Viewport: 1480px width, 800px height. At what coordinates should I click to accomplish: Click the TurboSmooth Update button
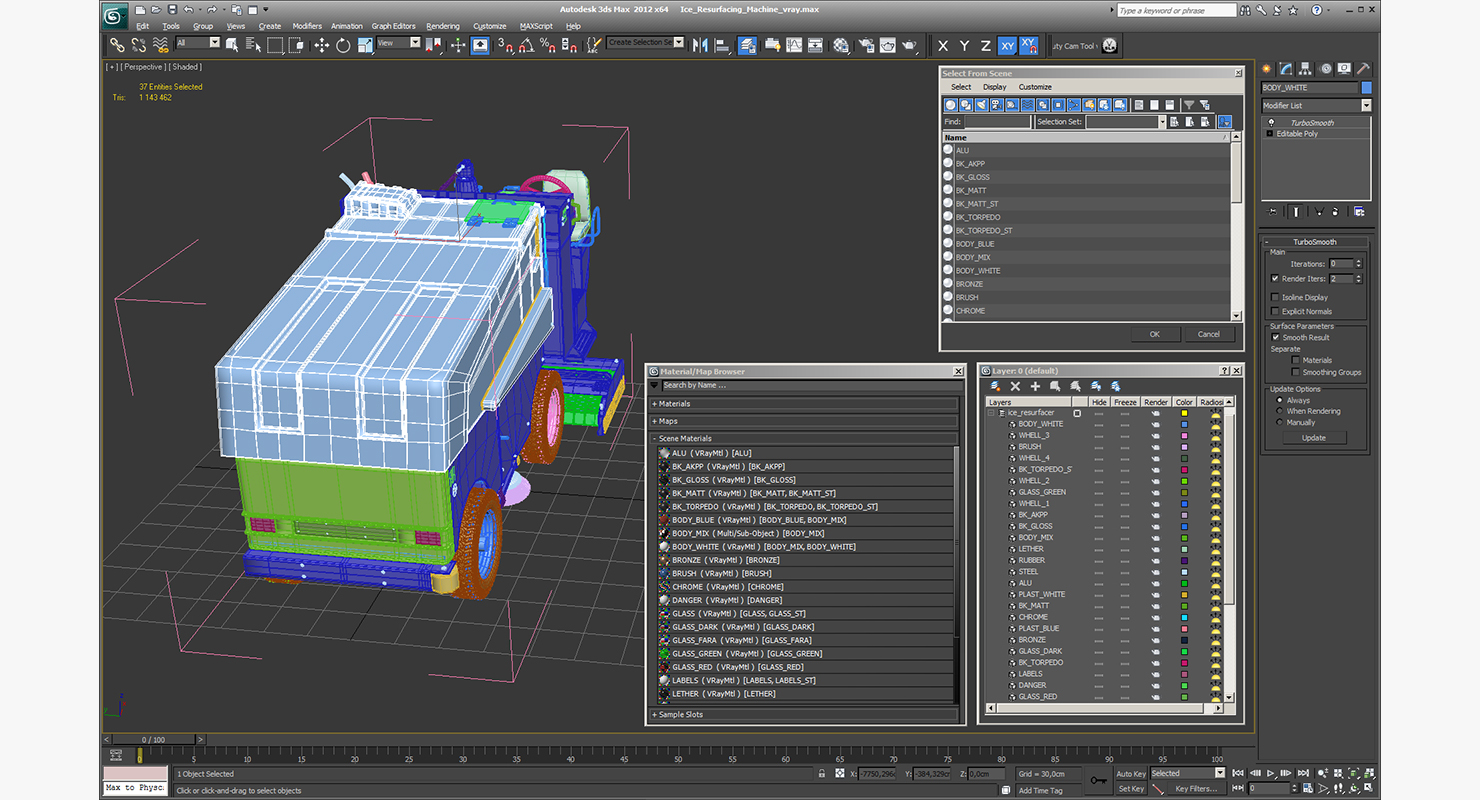pyautogui.click(x=1314, y=437)
